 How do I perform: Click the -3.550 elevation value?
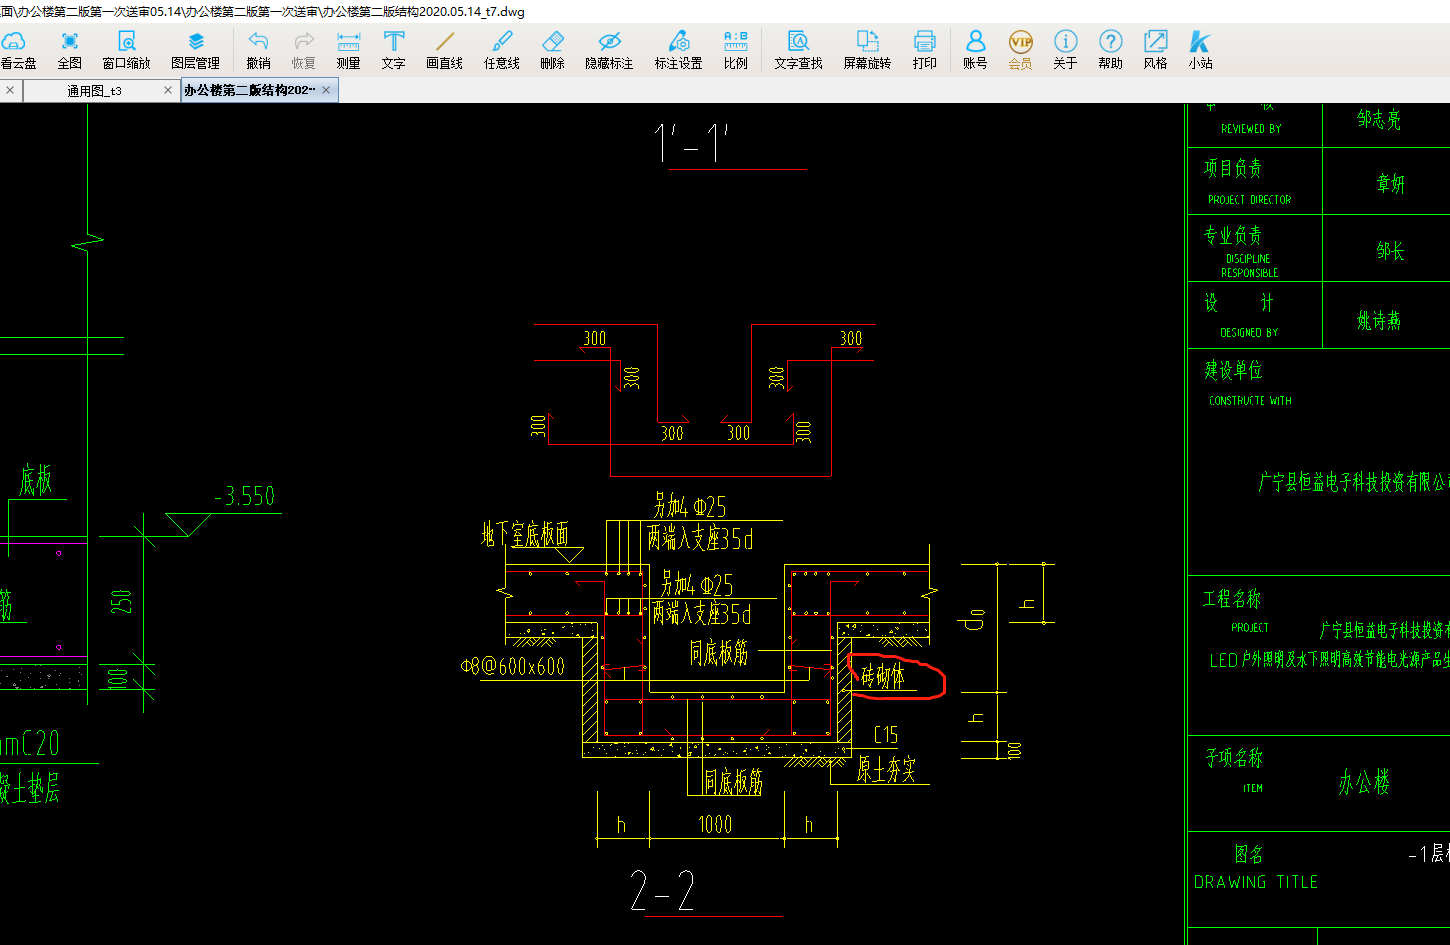pyautogui.click(x=244, y=496)
